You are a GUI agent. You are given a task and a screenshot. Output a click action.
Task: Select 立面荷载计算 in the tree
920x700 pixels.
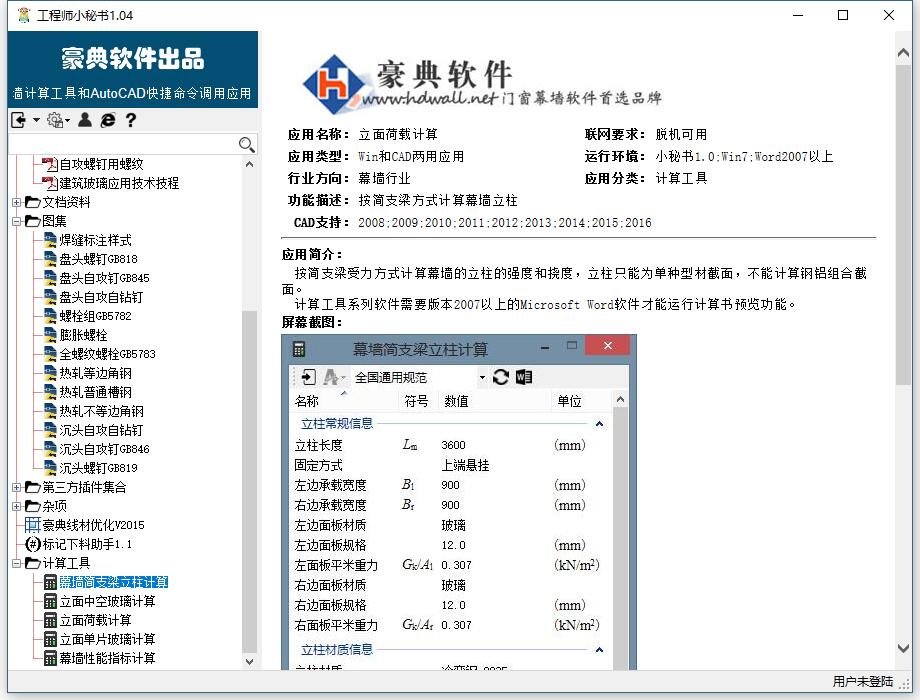tap(95, 620)
